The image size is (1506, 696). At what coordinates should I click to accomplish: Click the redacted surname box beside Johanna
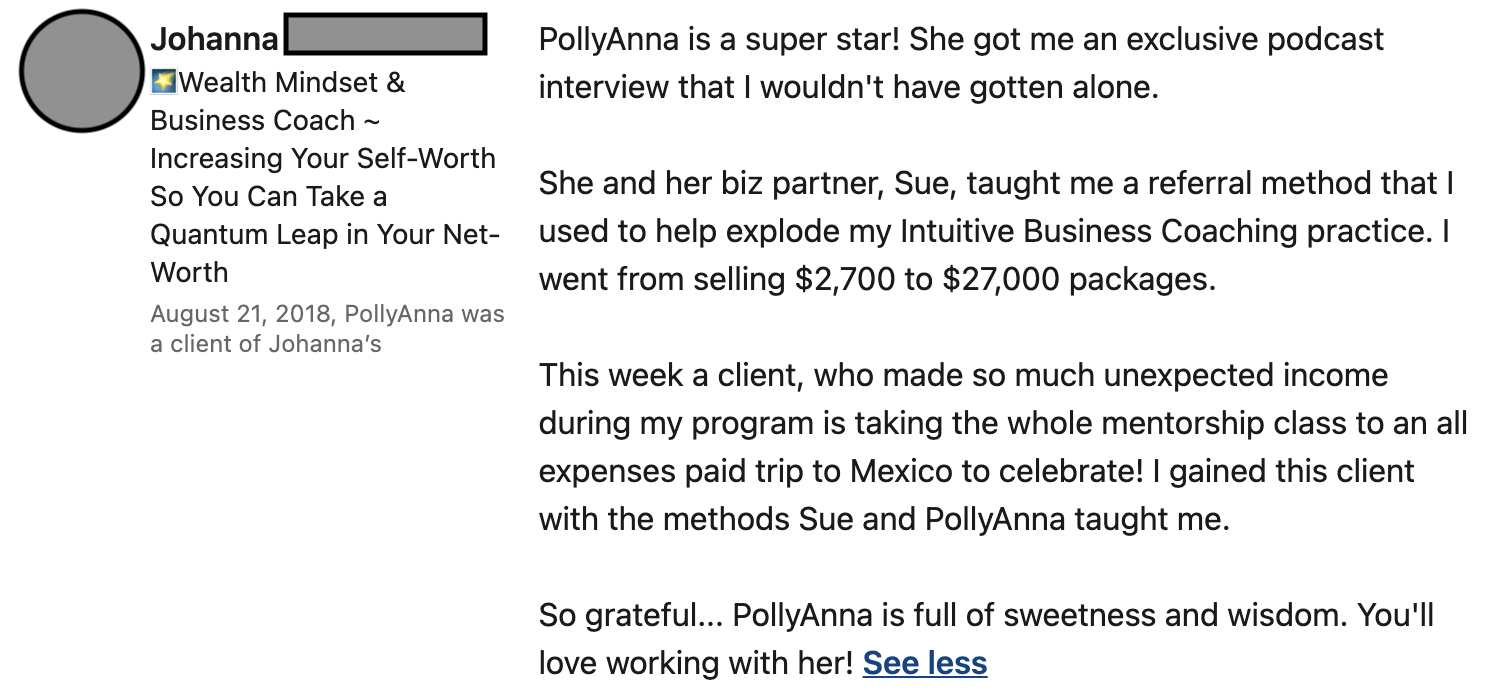[x=385, y=34]
